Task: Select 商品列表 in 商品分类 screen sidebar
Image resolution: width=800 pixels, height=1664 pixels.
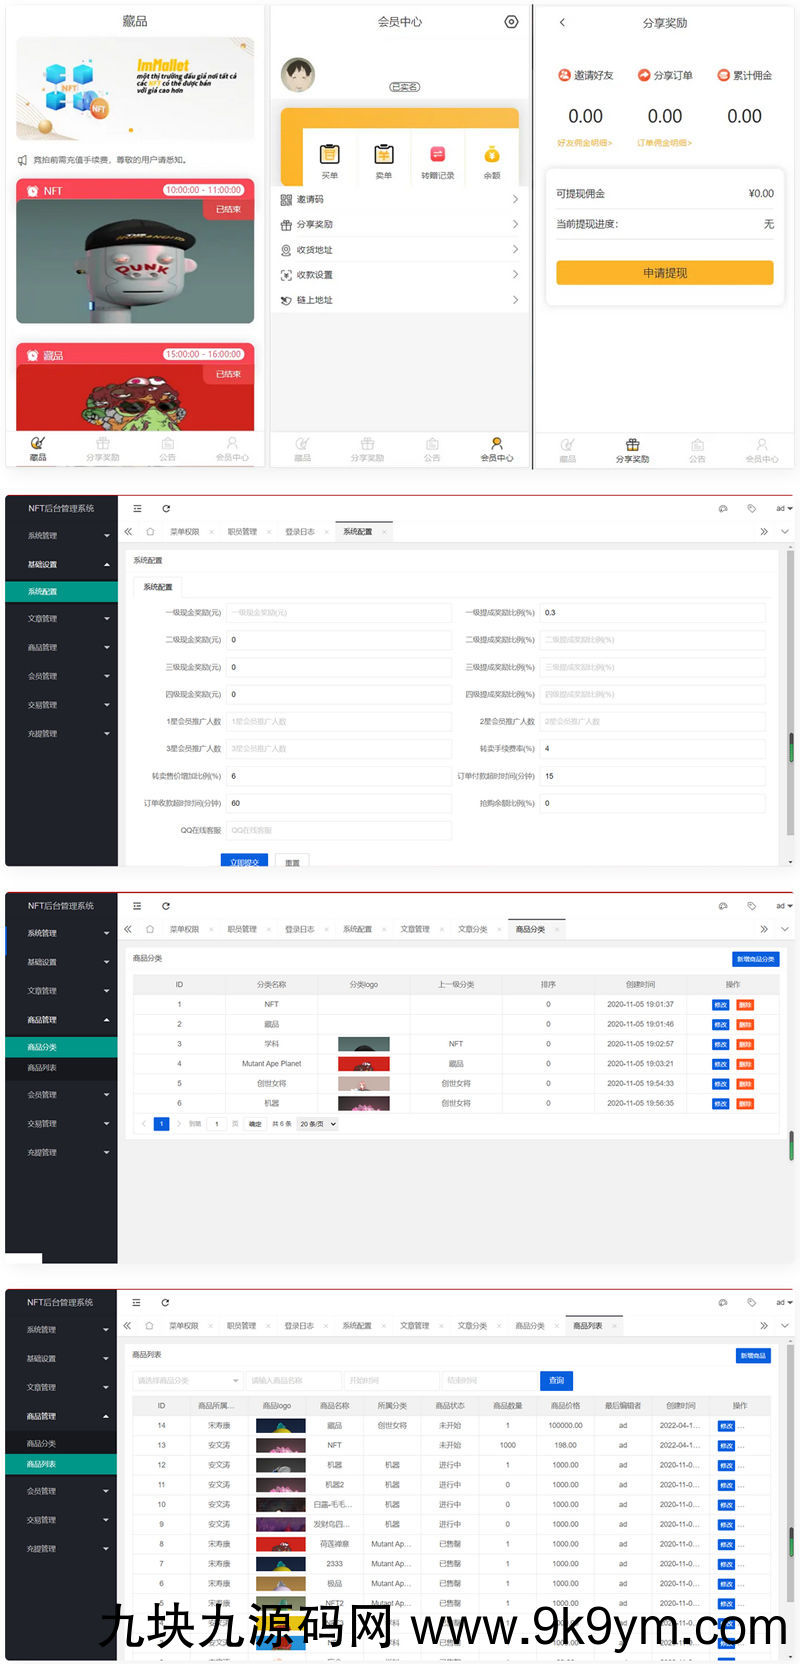Action: [x=42, y=1068]
